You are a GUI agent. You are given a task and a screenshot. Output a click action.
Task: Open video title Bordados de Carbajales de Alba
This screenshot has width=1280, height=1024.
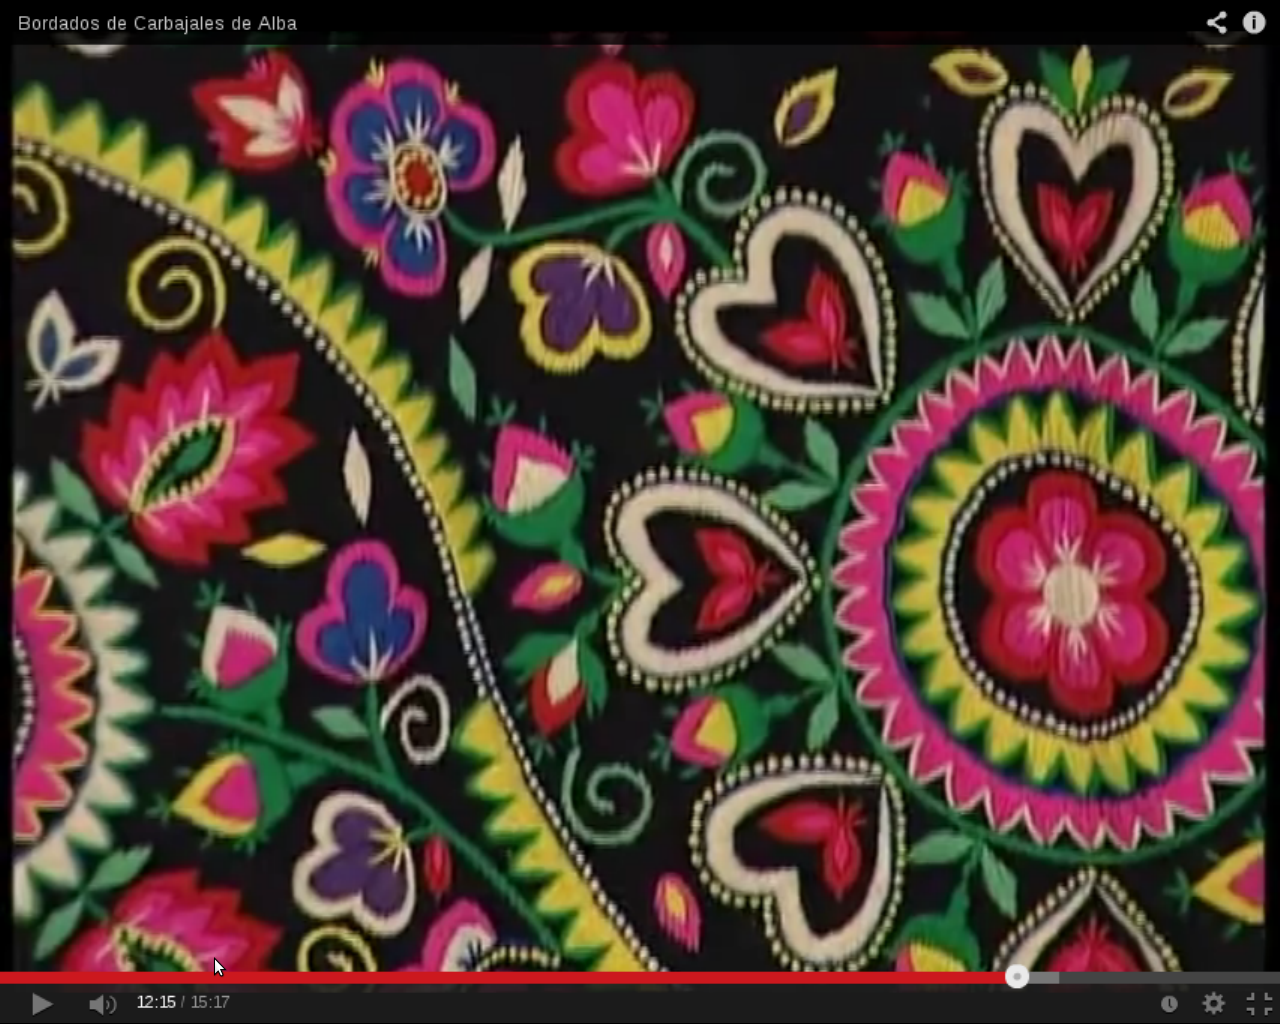click(x=158, y=23)
